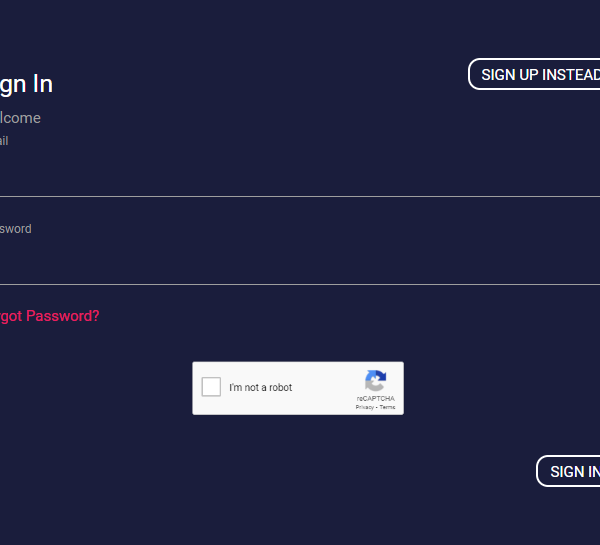Image resolution: width=600 pixels, height=545 pixels.
Task: Open the reCAPTCHA Privacy link
Action: [x=364, y=407]
